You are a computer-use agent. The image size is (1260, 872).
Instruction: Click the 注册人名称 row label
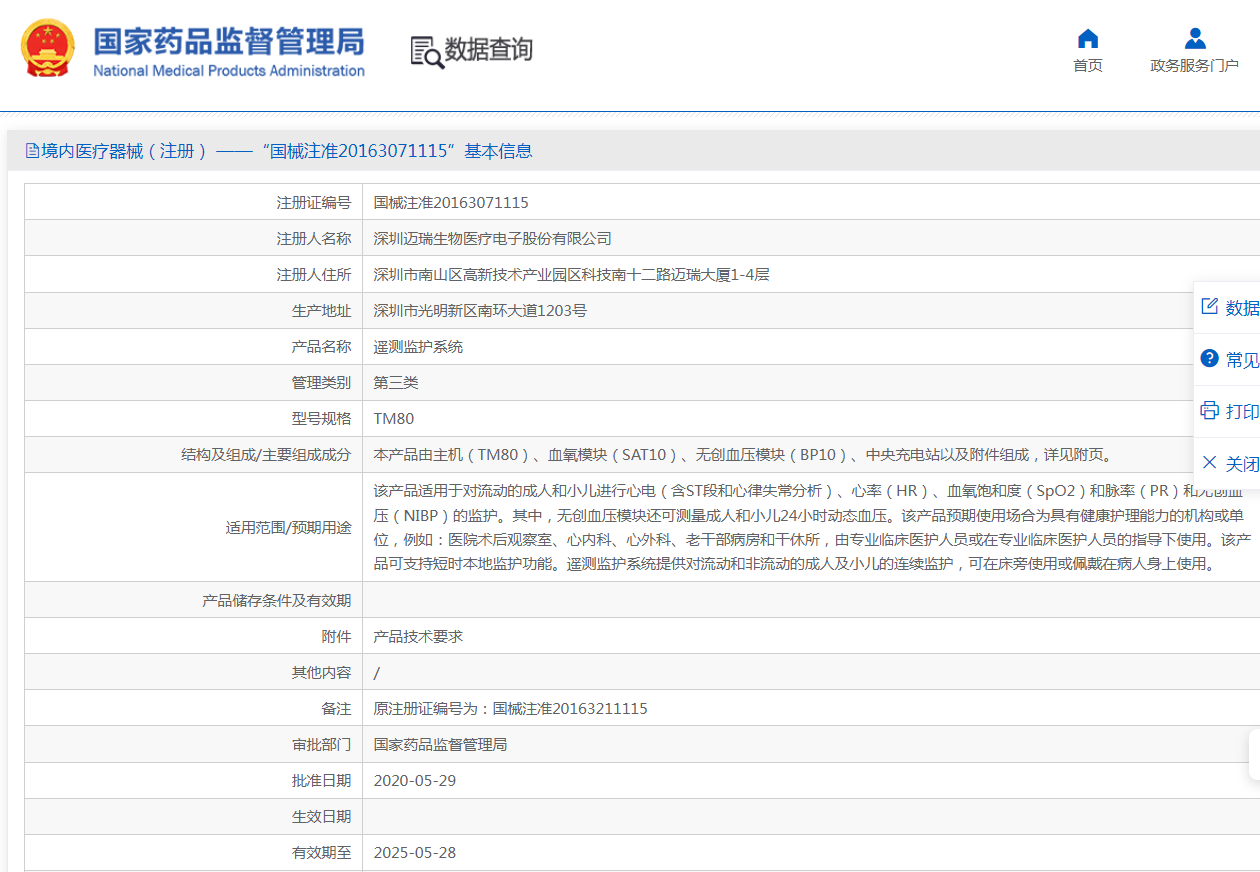[x=314, y=238]
